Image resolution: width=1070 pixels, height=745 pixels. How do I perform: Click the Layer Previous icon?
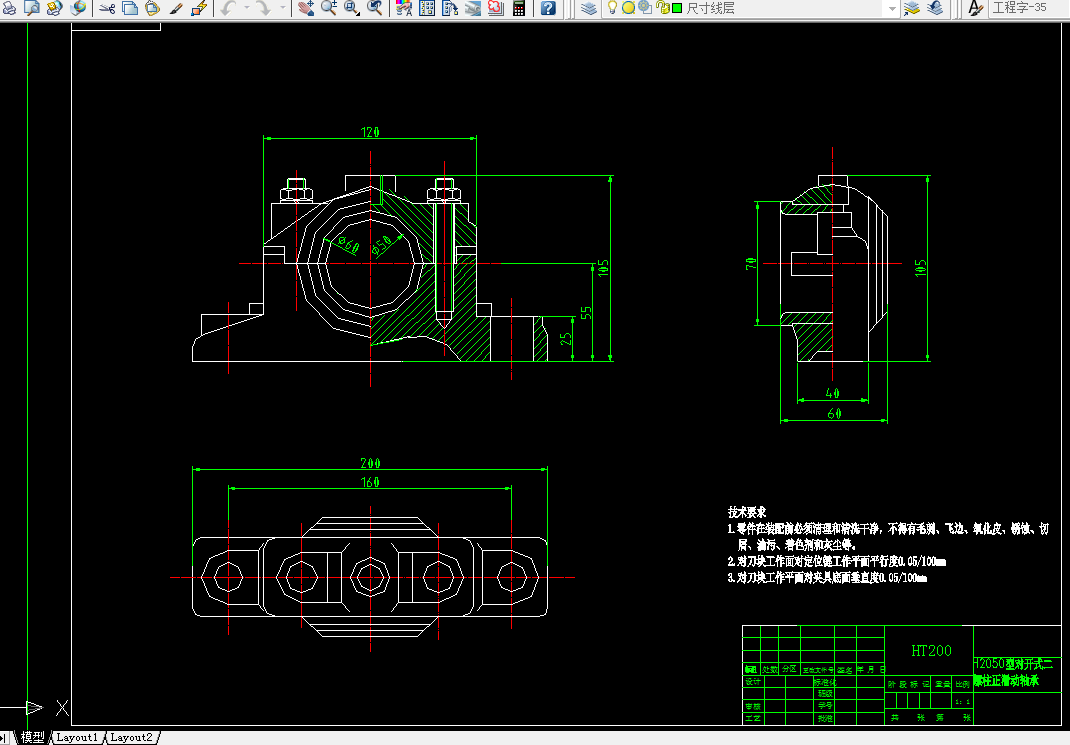[936, 8]
